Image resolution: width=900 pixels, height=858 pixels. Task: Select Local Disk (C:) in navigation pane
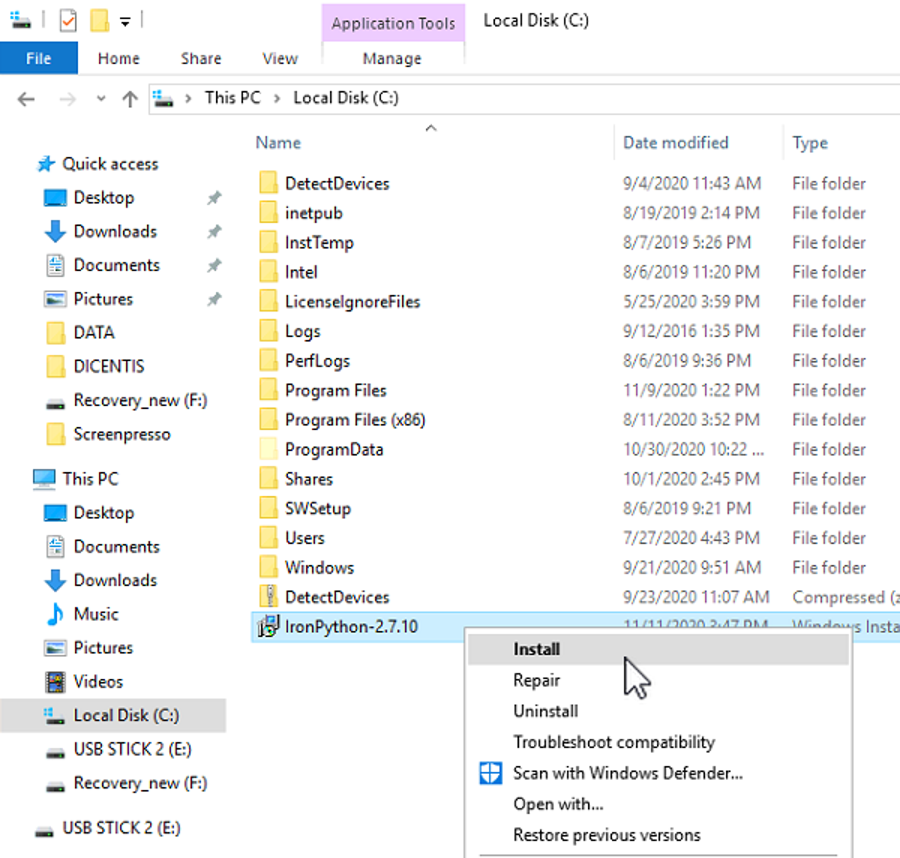tap(126, 716)
